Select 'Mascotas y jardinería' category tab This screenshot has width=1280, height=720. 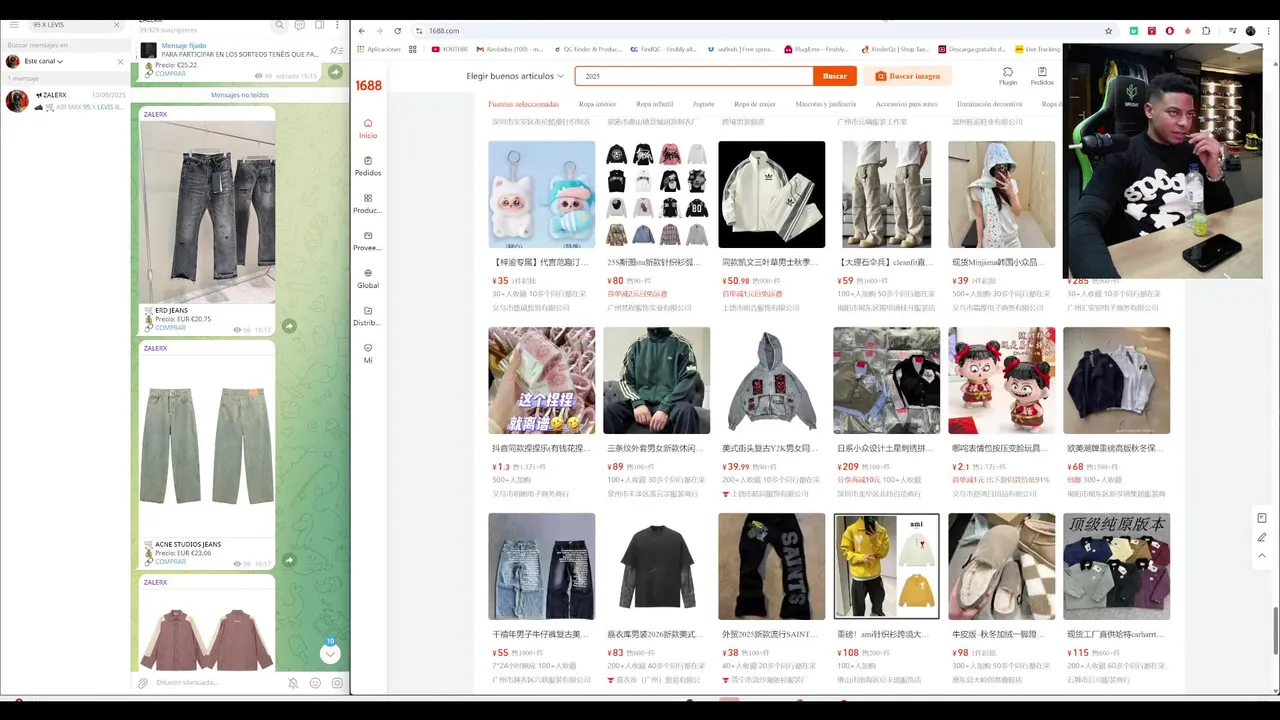[825, 104]
